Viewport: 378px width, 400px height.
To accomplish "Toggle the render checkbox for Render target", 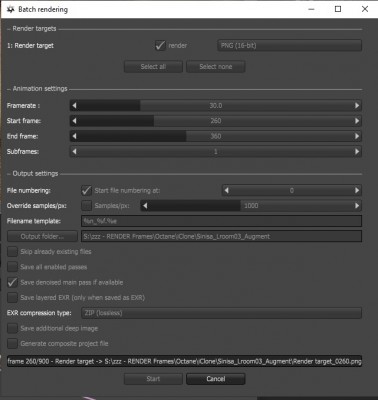I will click(160, 45).
